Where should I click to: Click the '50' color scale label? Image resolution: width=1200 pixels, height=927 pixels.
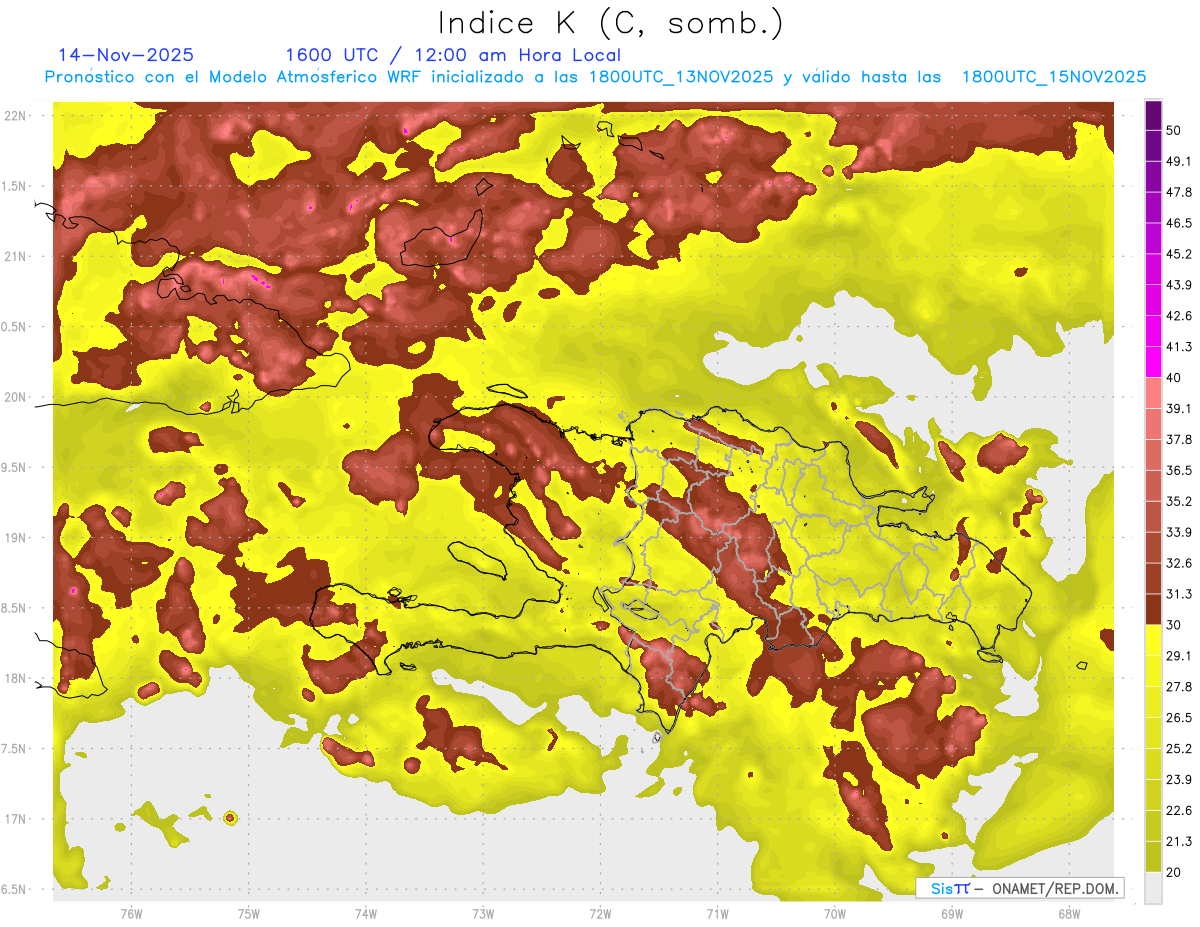[x=1174, y=131]
